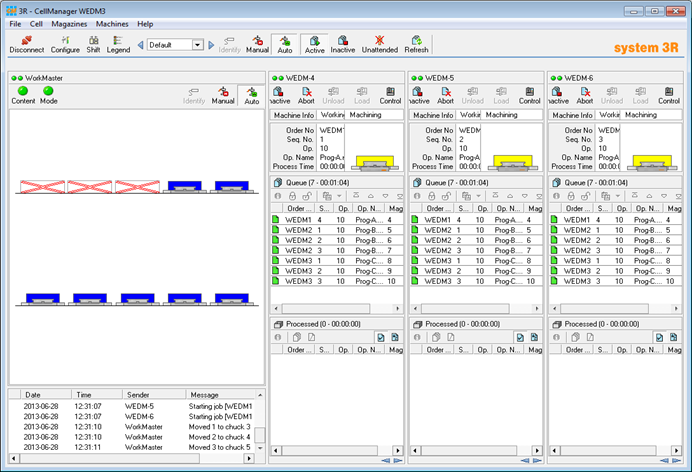The image size is (692, 472).
Task: Click the Mag column header in WEDM-5 queue
Action: click(x=534, y=208)
